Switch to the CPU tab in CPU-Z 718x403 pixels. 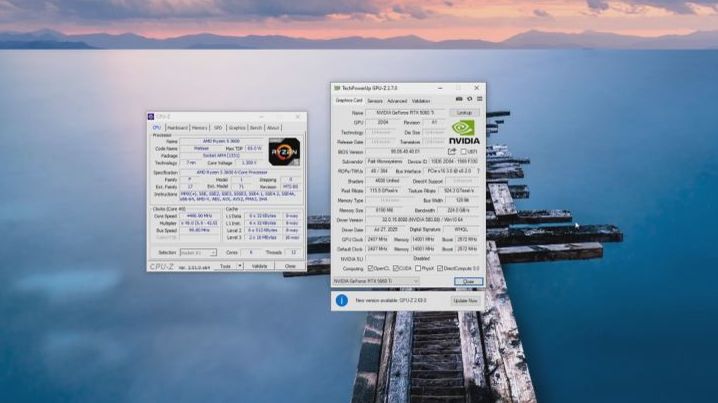157,128
